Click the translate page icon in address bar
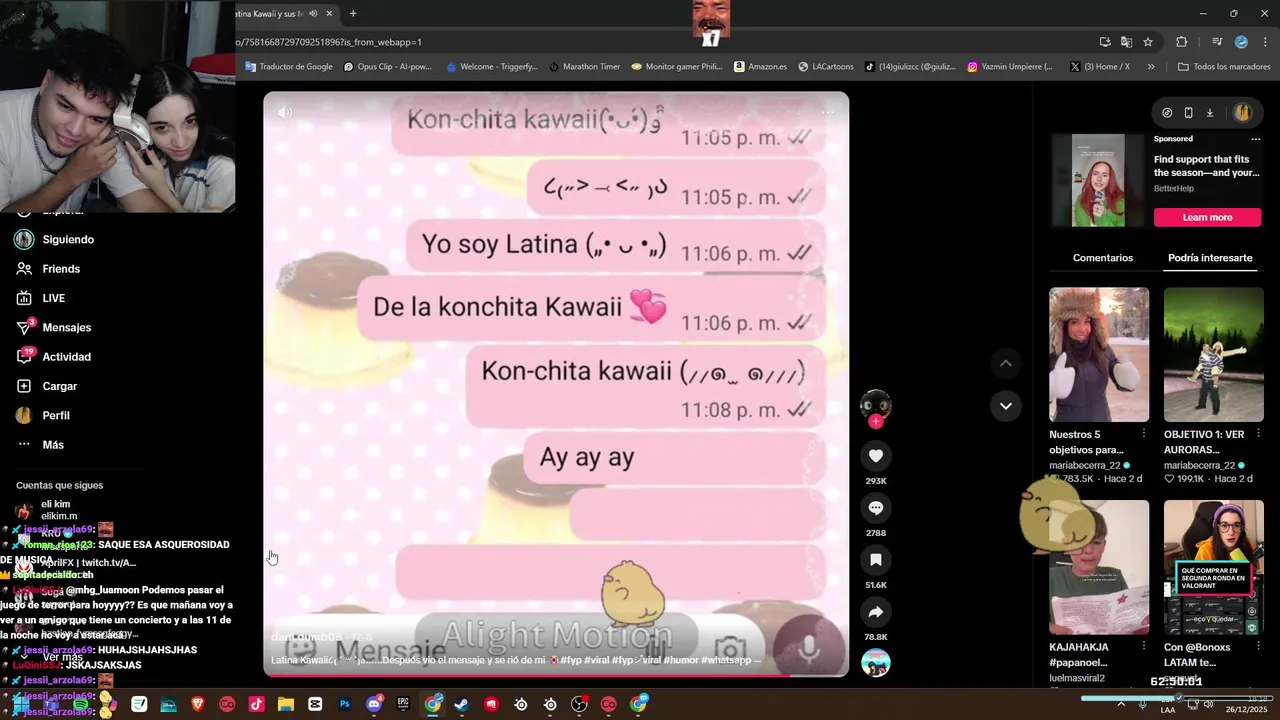Image resolution: width=1280 pixels, height=720 pixels. pyautogui.click(x=1126, y=42)
